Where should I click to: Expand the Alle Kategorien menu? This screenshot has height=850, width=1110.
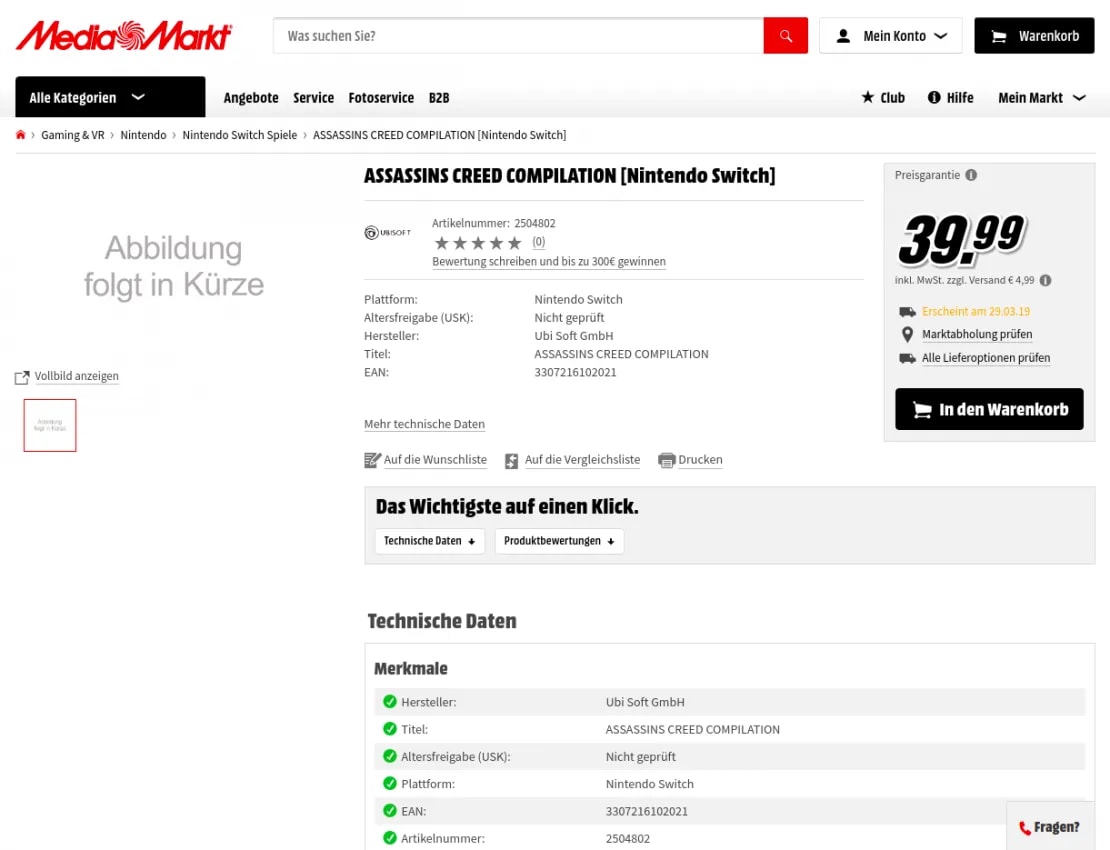[110, 97]
